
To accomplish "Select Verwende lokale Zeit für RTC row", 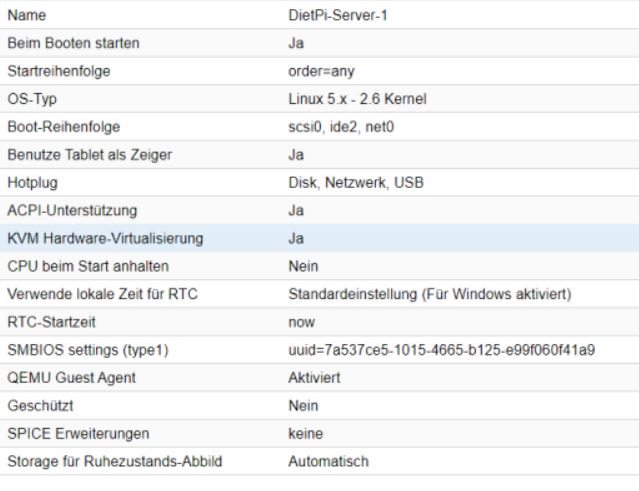I will tap(320, 294).
